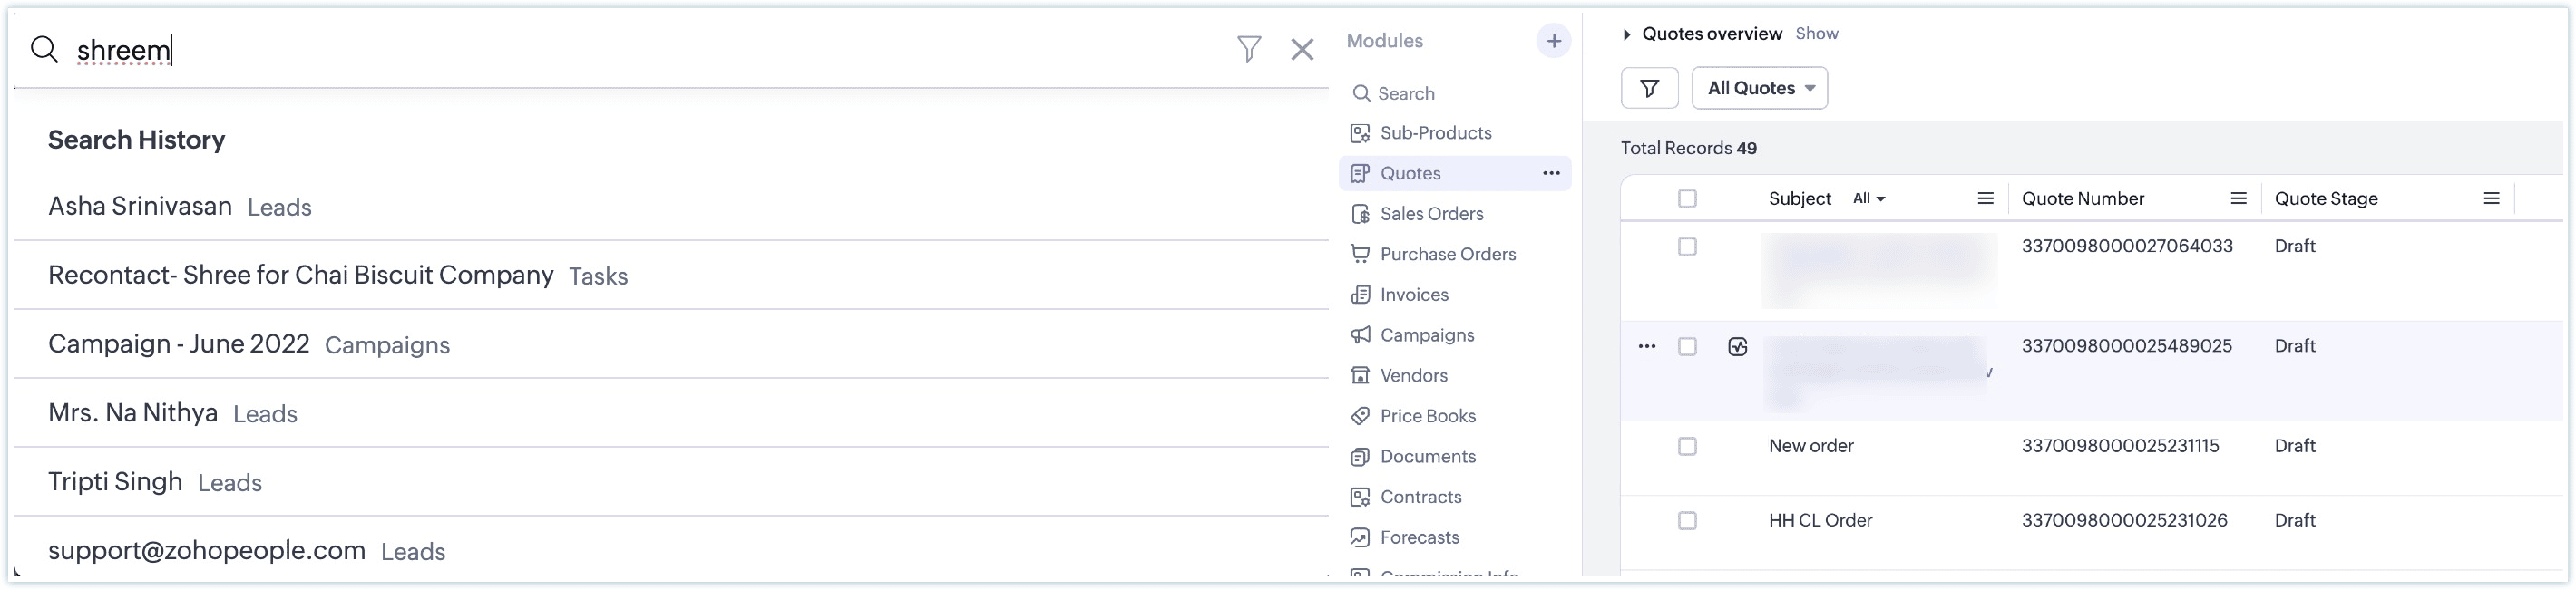Open the Campaigns module in the sidebar
Screen dimensions: 2576x590
pos(1426,335)
